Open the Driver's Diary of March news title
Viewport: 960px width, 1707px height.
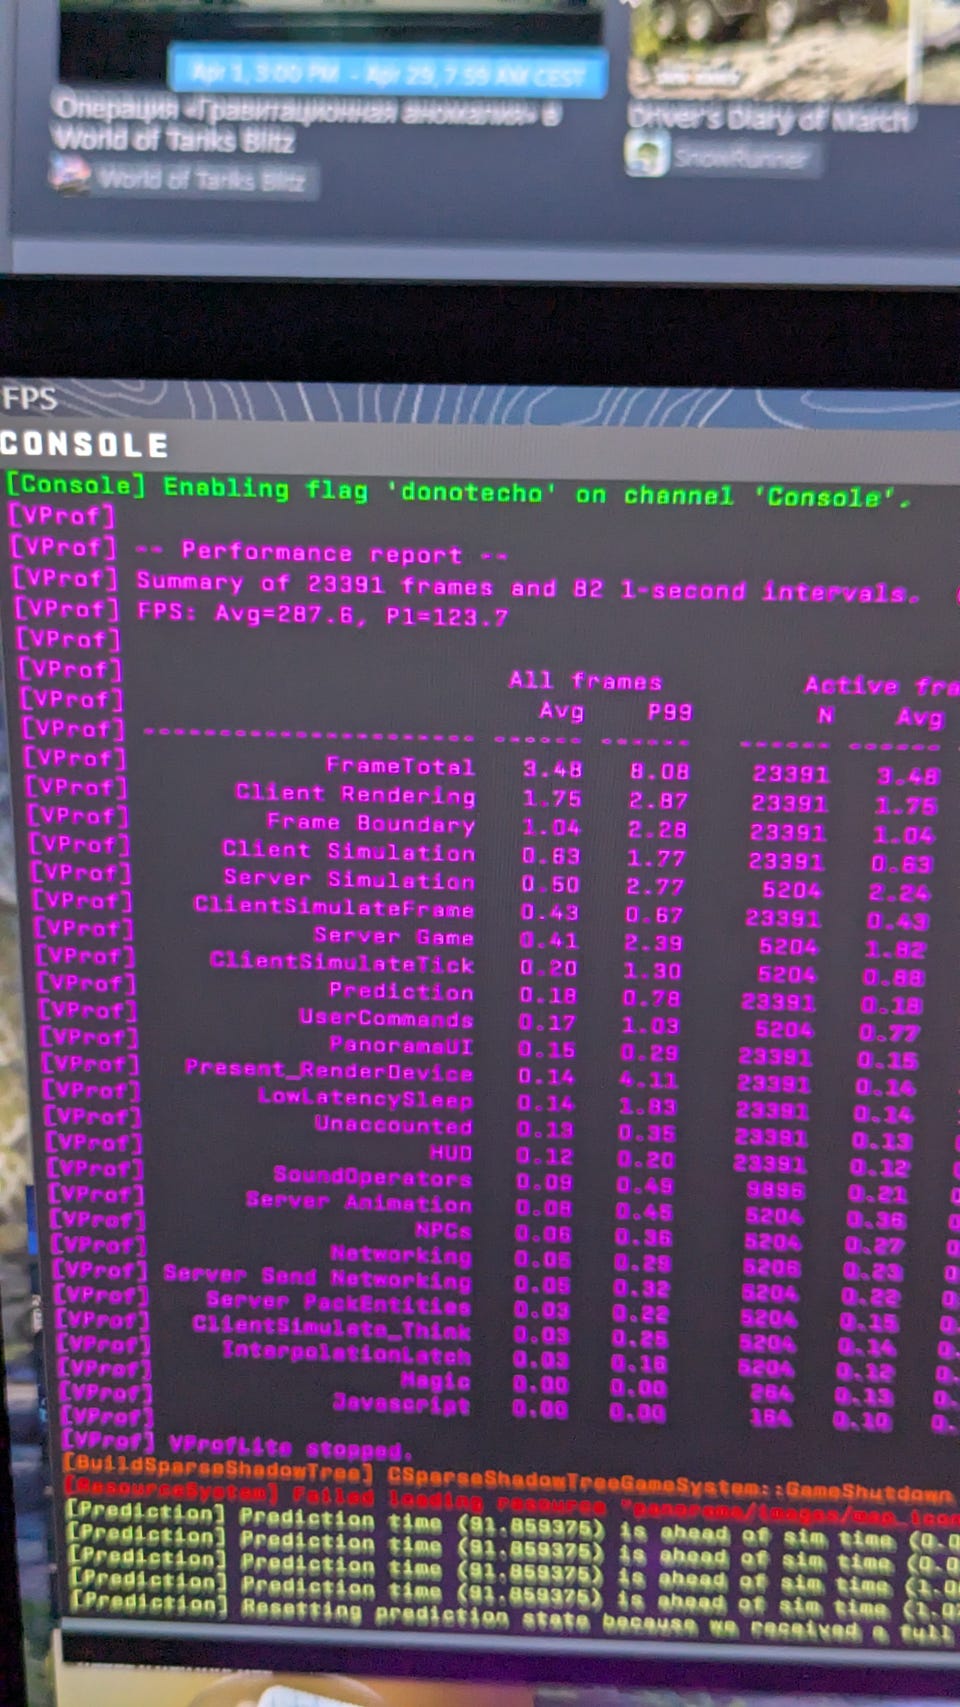pyautogui.click(x=769, y=118)
